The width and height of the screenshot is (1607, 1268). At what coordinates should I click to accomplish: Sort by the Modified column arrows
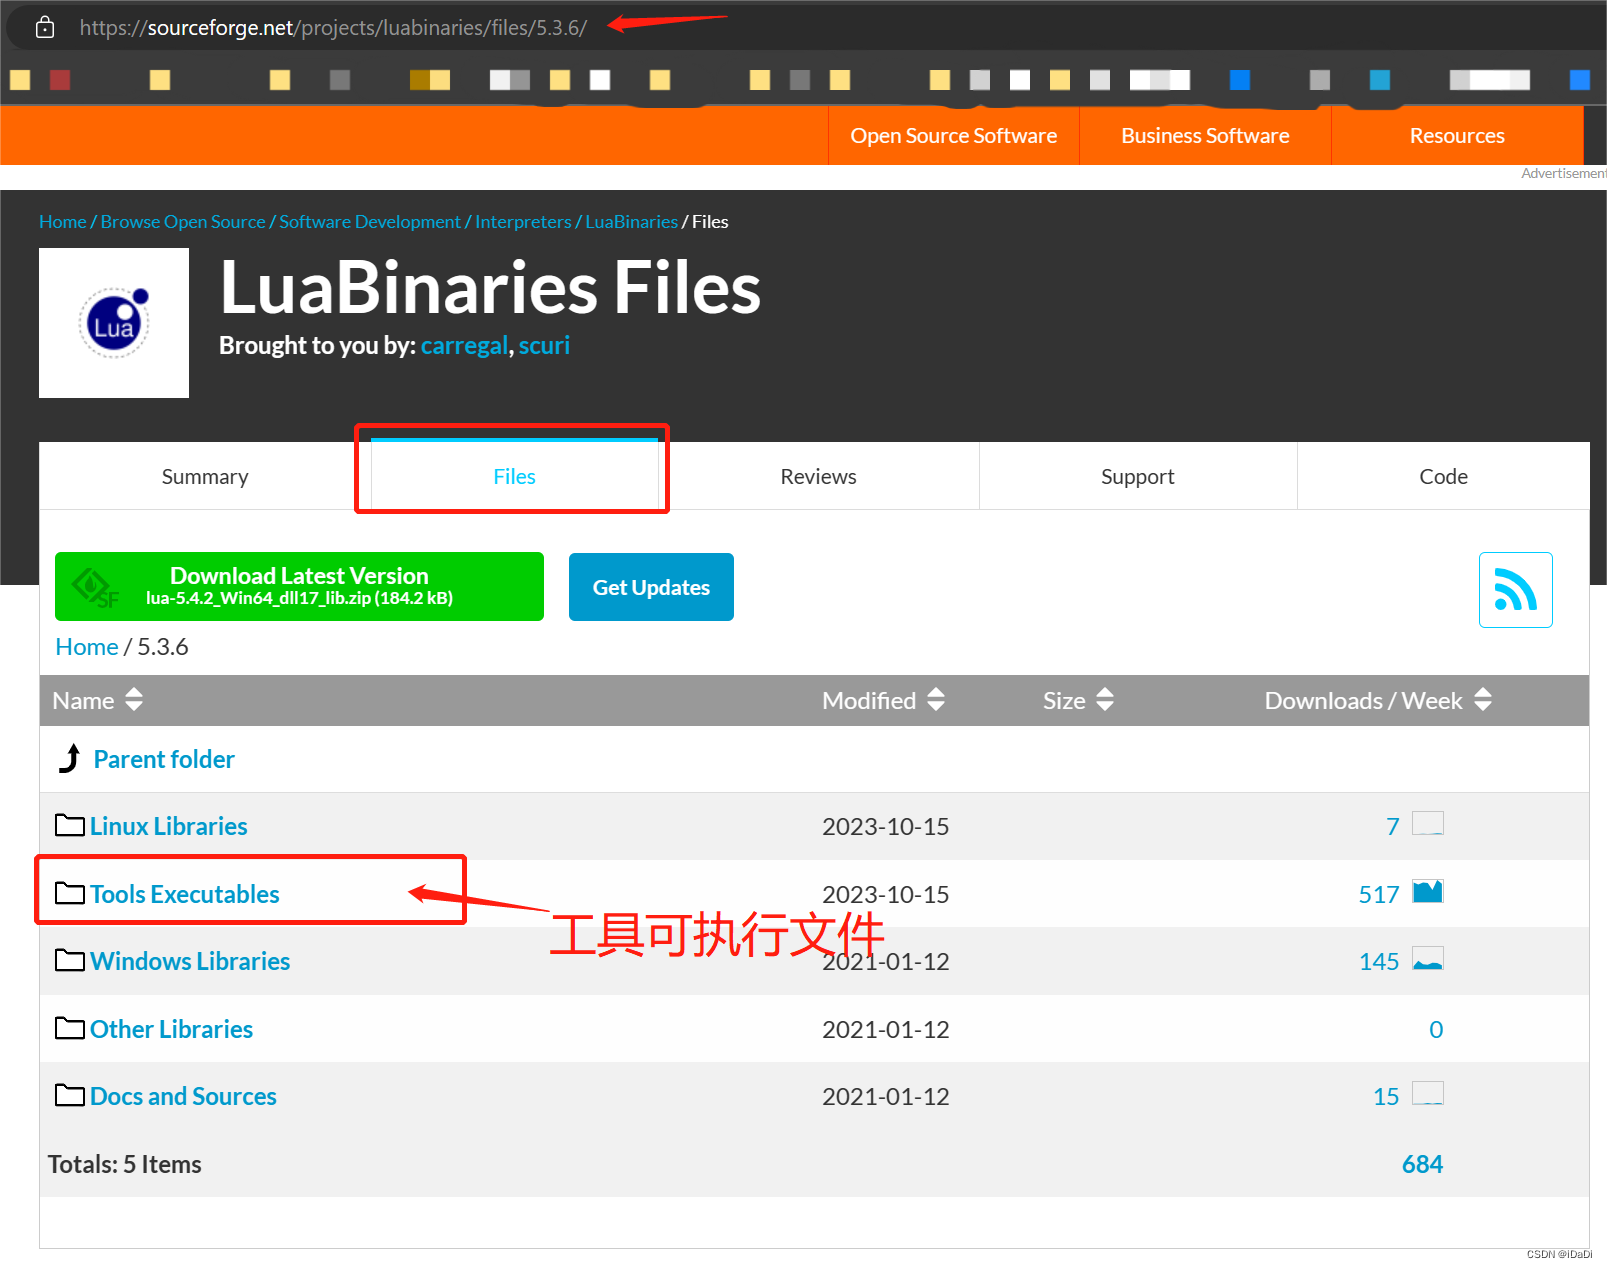pos(936,700)
